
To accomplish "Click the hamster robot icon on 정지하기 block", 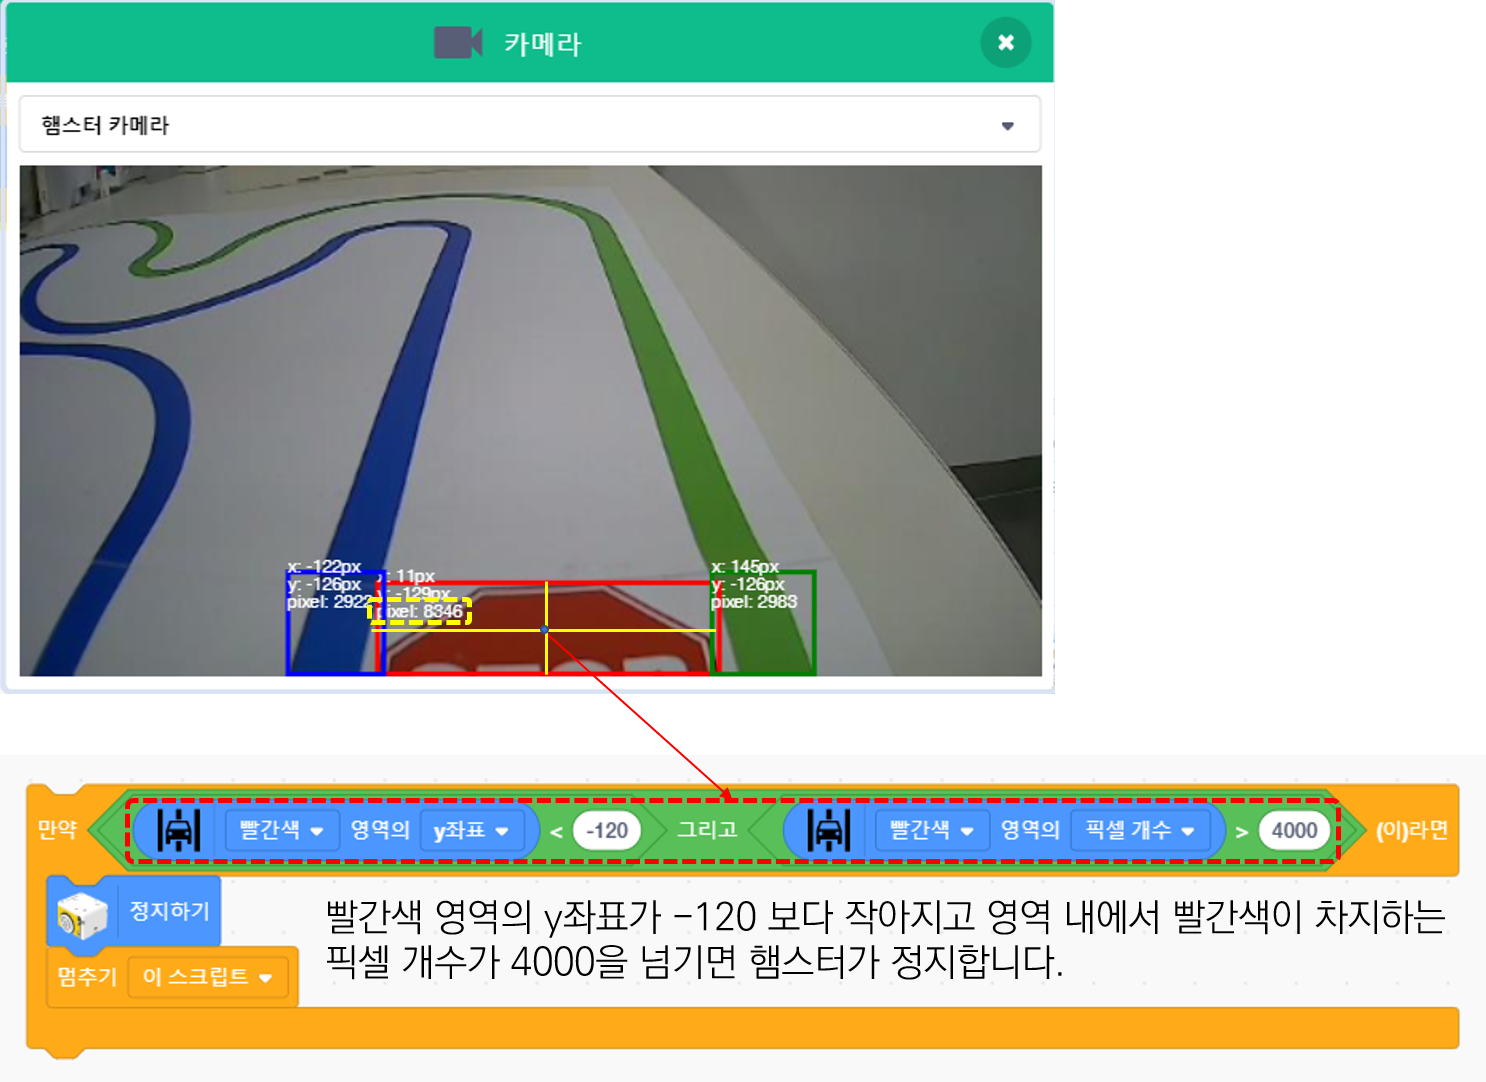I will 82,914.
